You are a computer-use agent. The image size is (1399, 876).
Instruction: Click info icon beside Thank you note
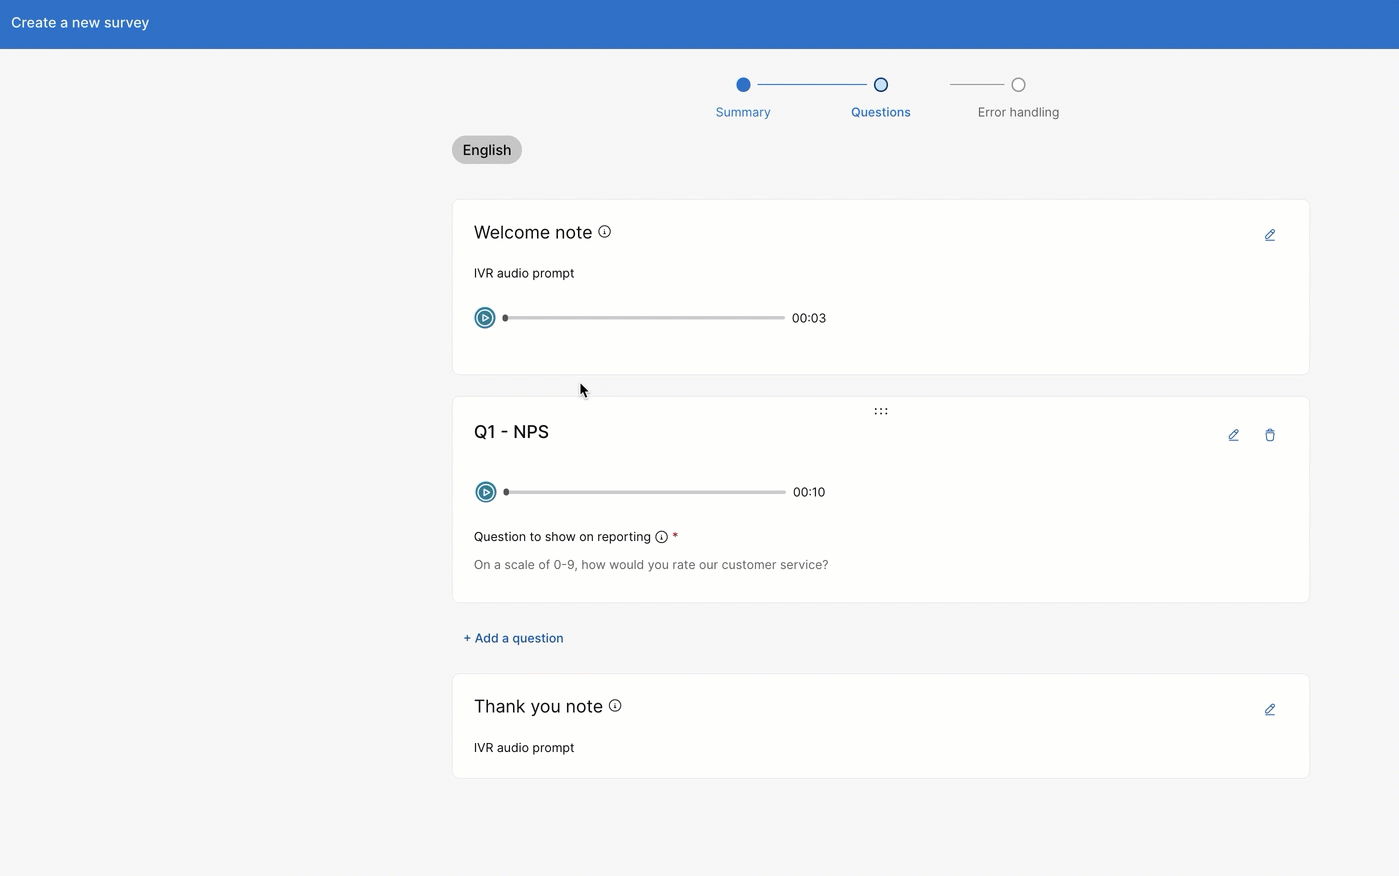point(615,706)
